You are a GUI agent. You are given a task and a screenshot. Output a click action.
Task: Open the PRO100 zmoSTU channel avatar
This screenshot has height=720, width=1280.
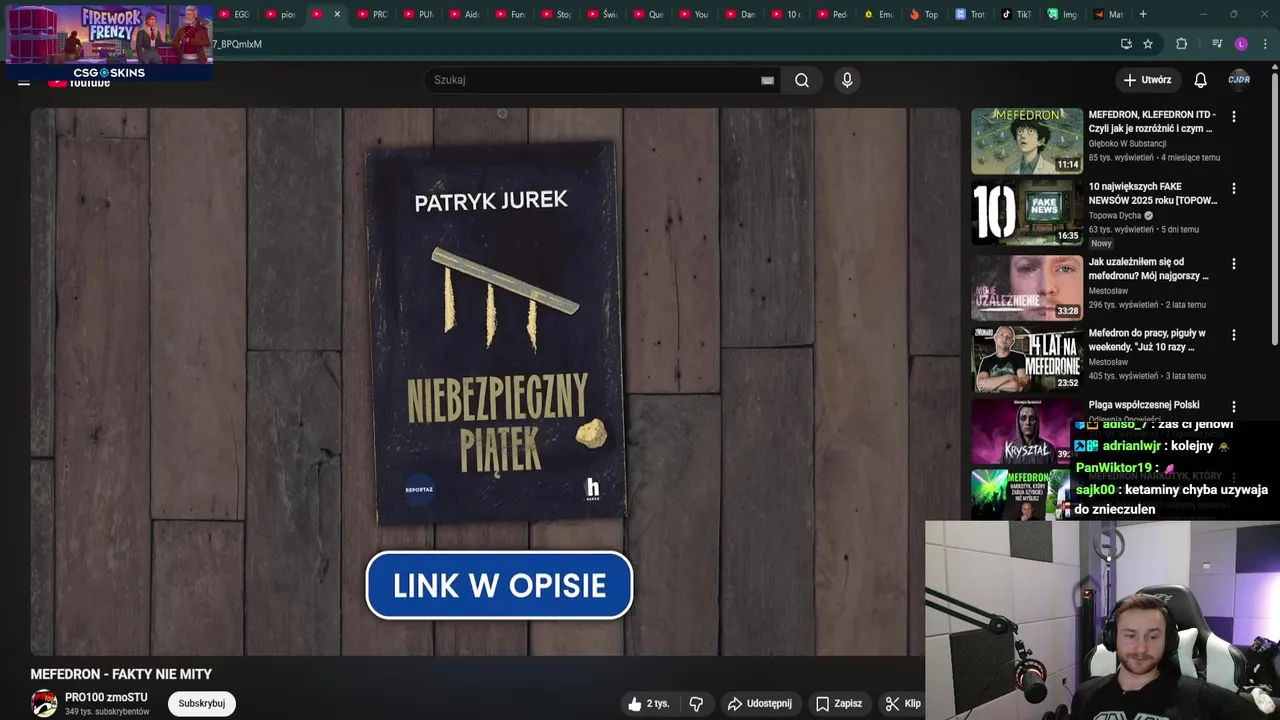(44, 704)
